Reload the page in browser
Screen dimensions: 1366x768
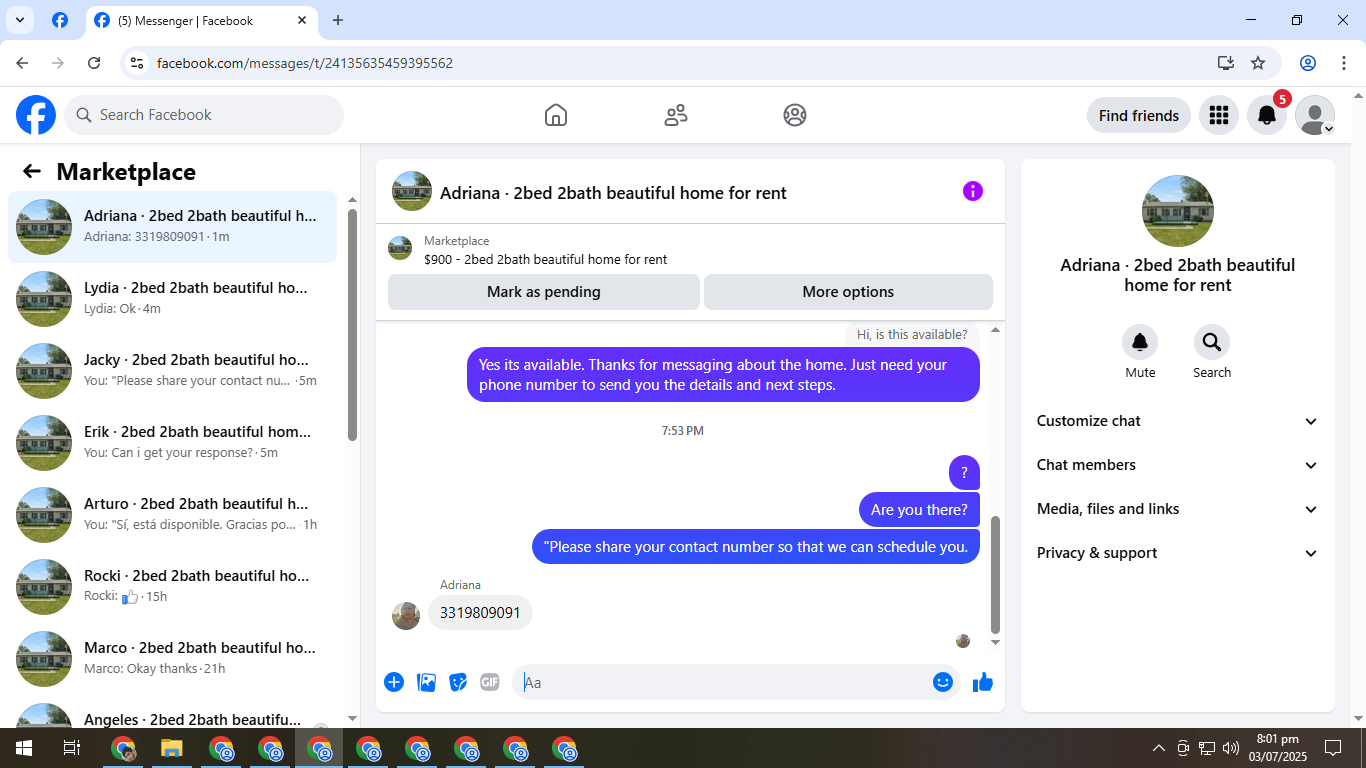94,63
